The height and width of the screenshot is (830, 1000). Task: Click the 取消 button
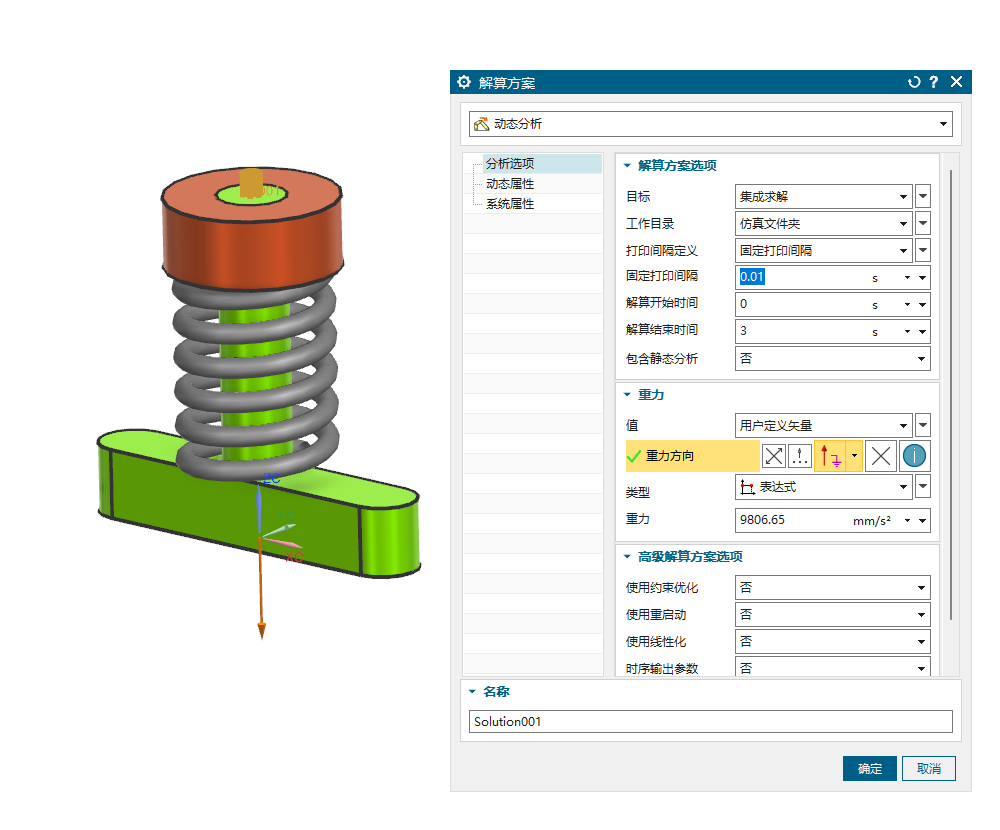pos(929,768)
